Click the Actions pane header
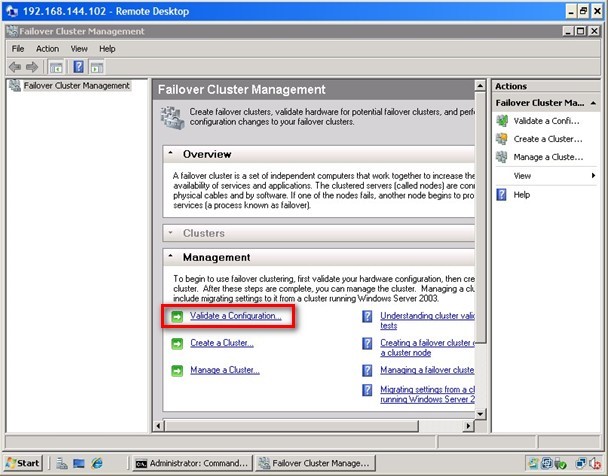 (546, 86)
